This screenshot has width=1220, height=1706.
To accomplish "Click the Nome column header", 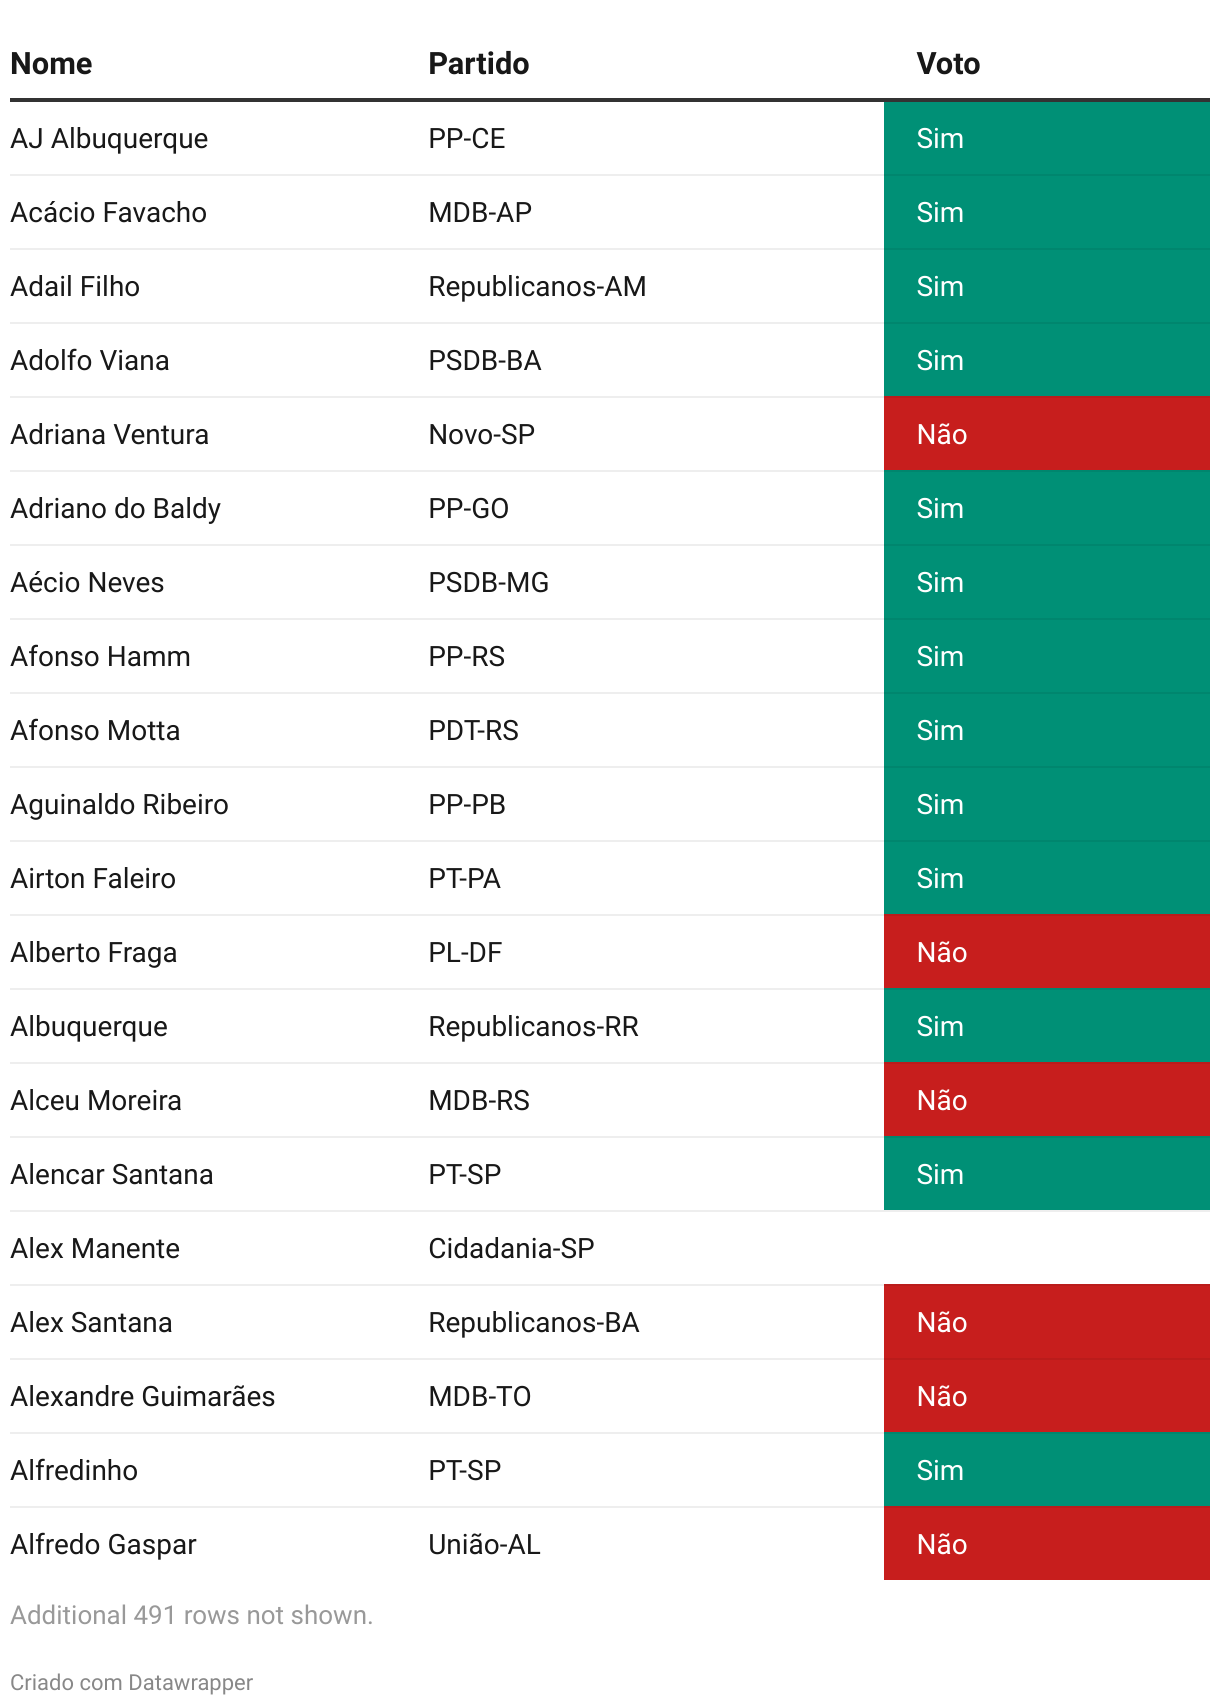I will pos(52,64).
